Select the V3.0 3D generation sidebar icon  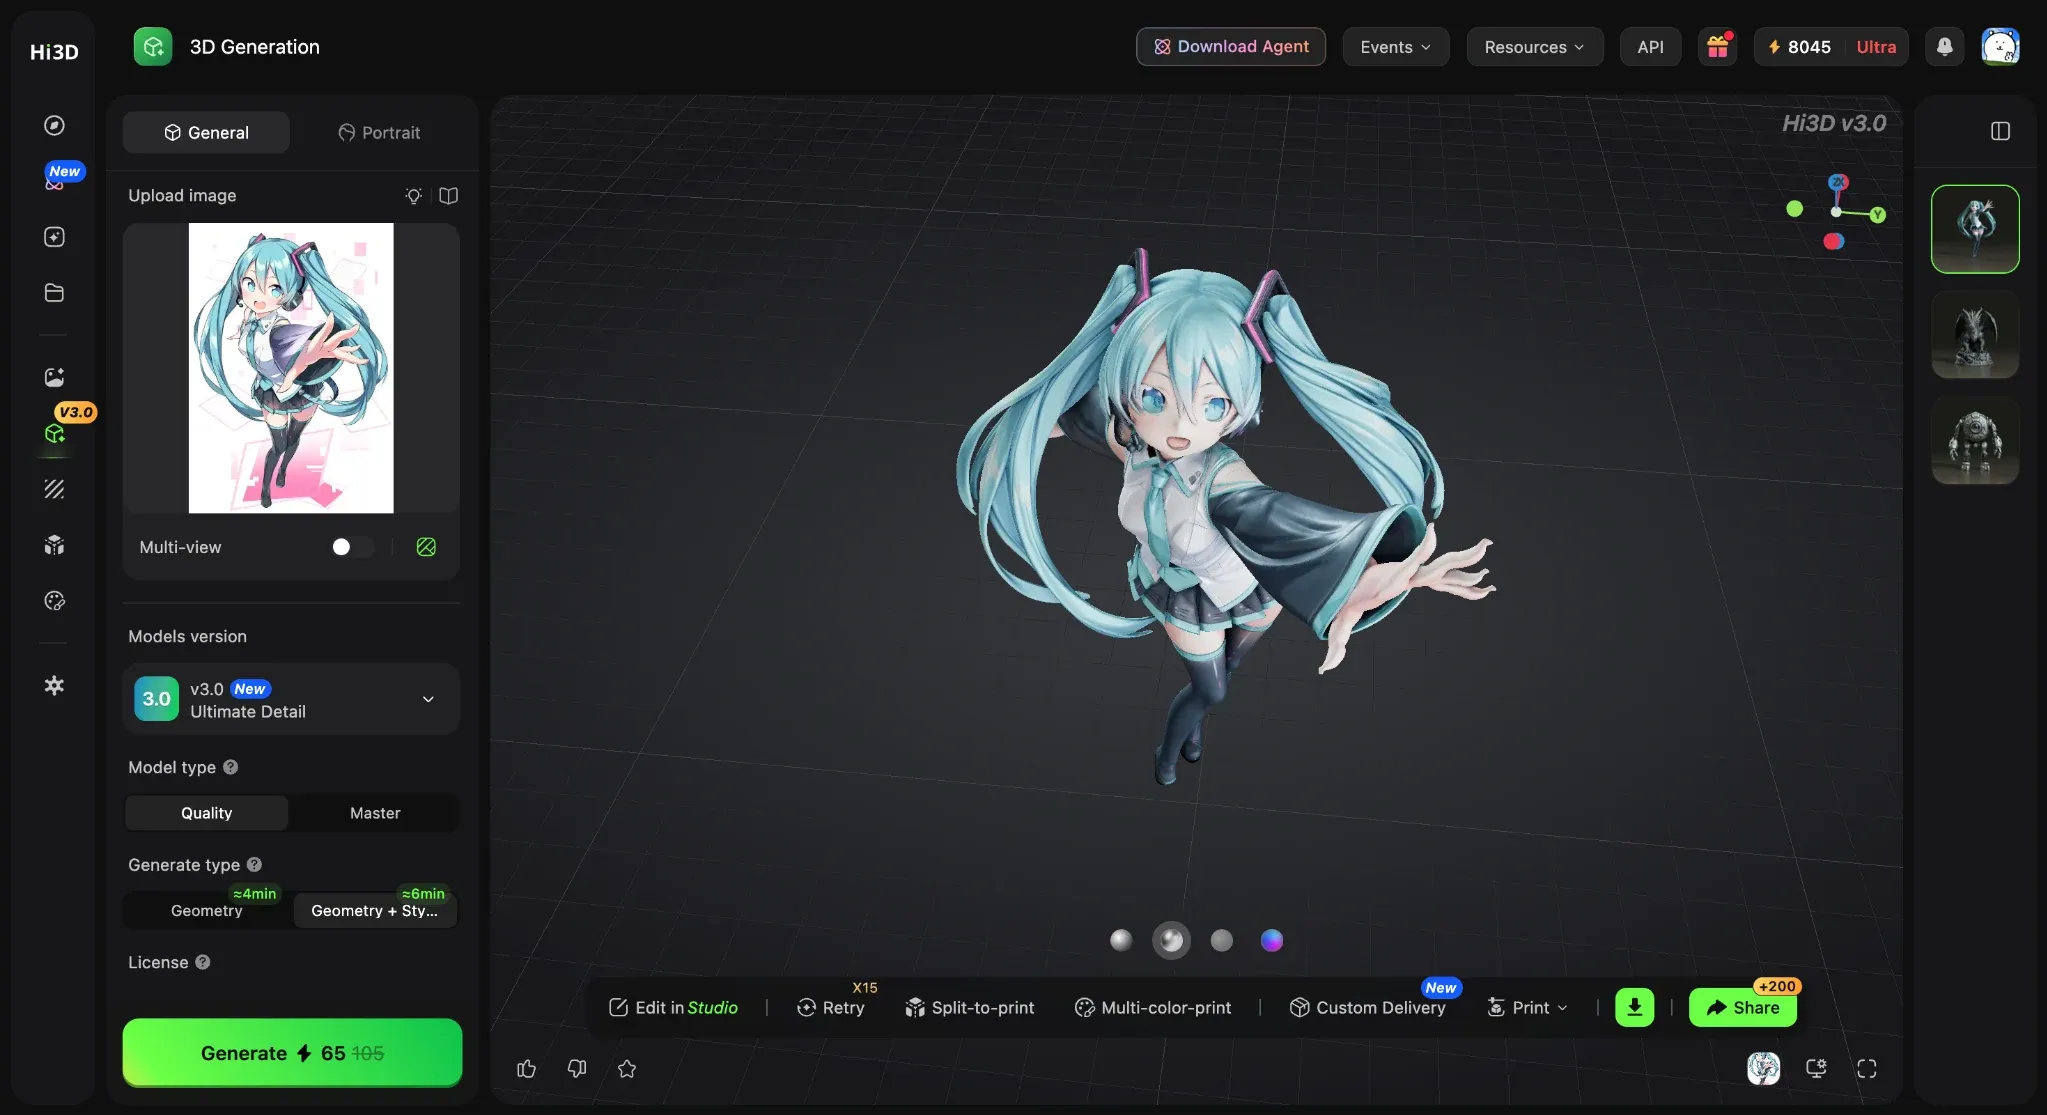[54, 433]
